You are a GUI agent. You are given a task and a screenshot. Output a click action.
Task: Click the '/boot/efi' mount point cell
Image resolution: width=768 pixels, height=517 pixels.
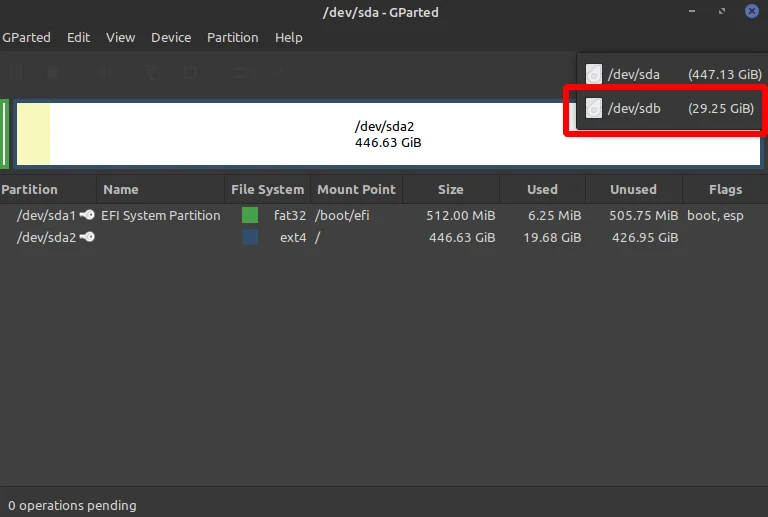click(x=342, y=215)
